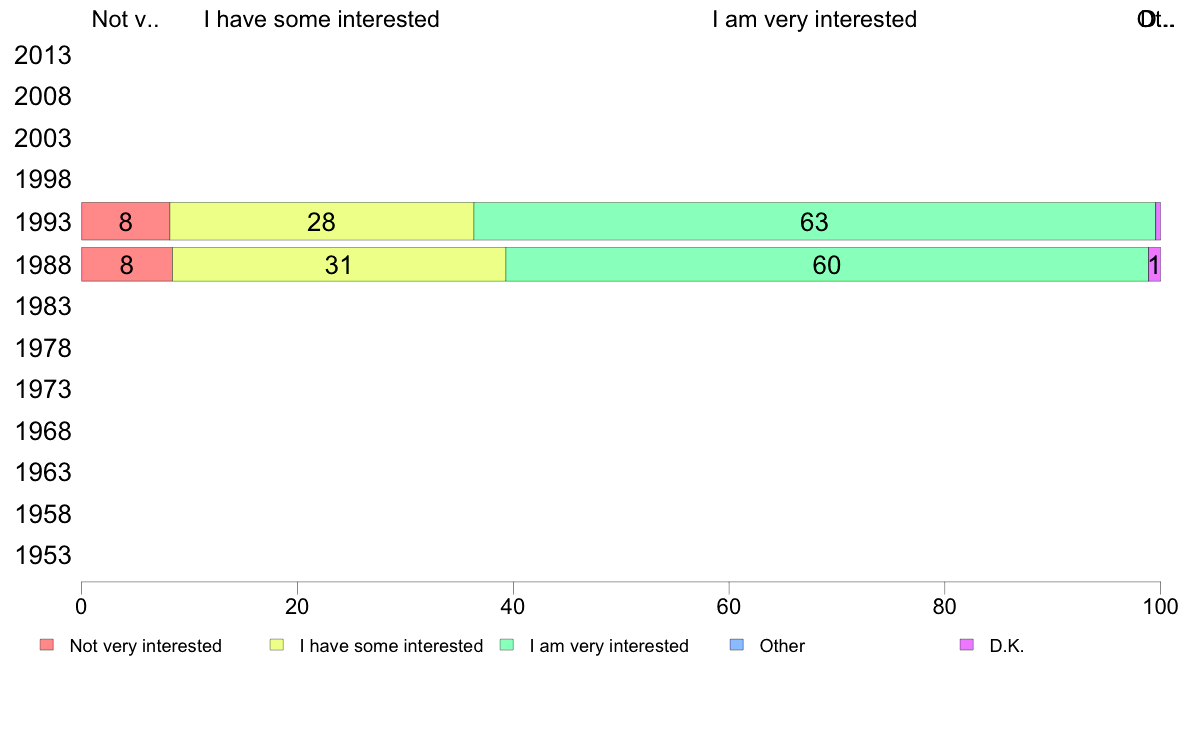
Task: Click the yellow I have some interested legend swatch
Action: click(x=277, y=645)
